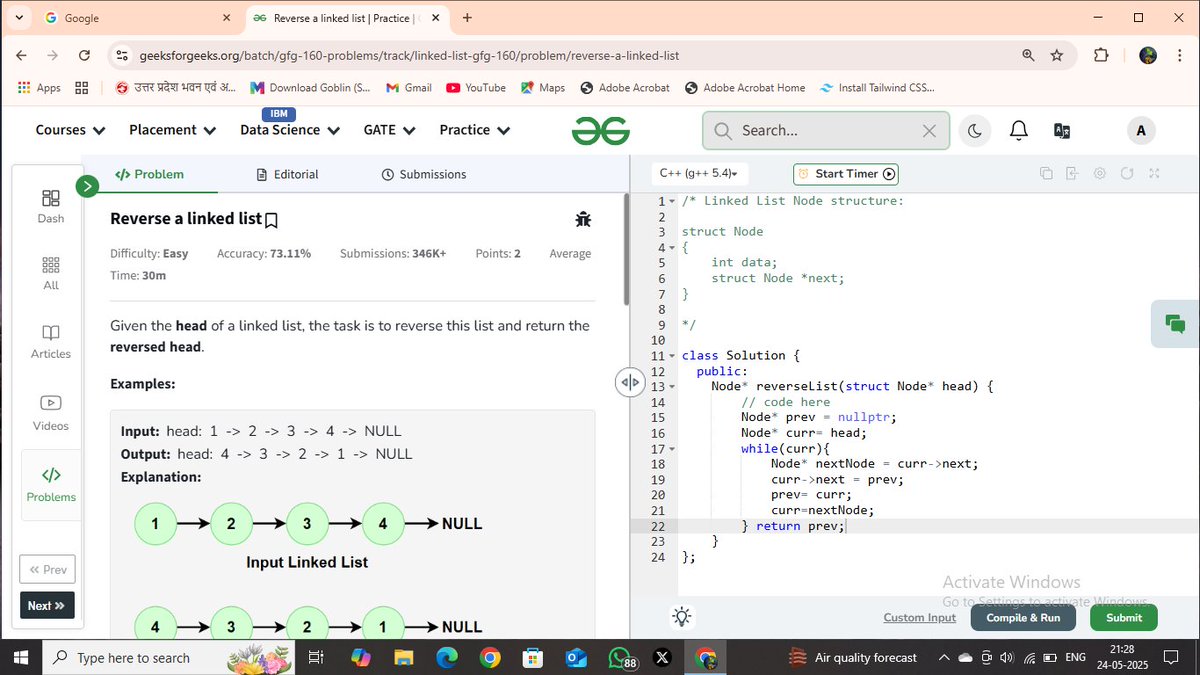Start the timer
This screenshot has height=675, width=1200.
click(846, 174)
